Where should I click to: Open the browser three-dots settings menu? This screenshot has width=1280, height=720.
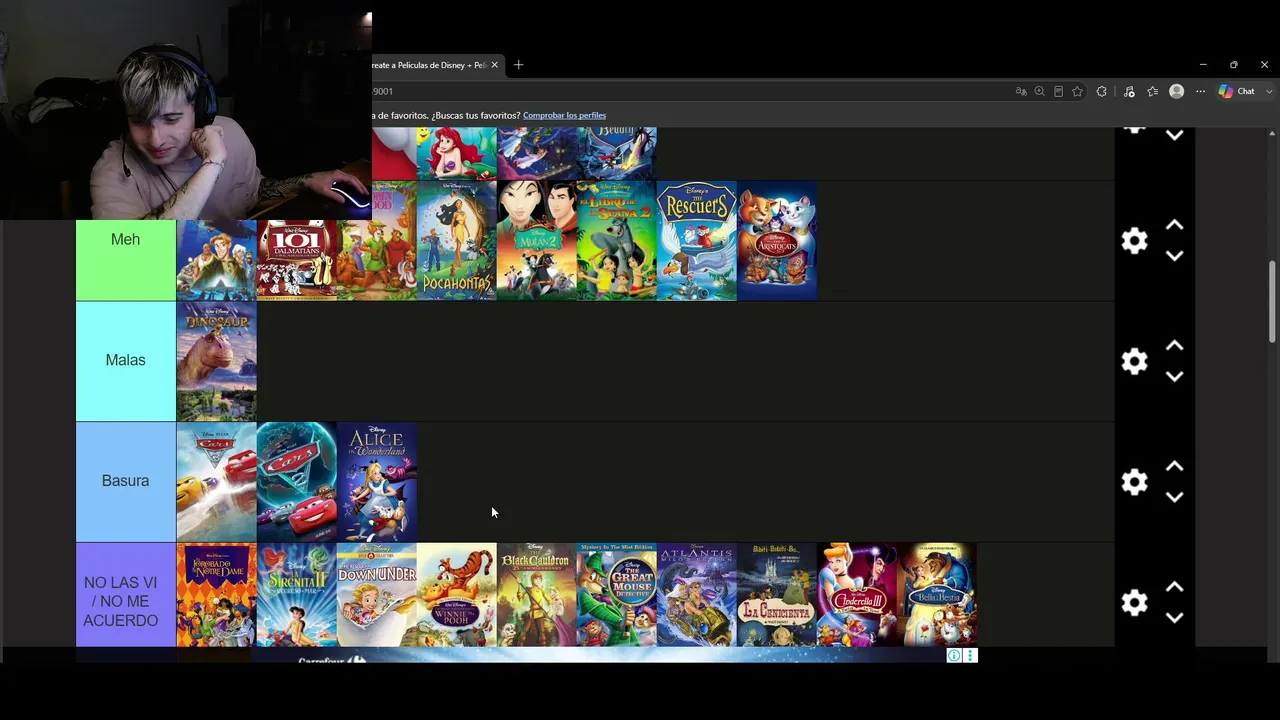pos(1201,91)
